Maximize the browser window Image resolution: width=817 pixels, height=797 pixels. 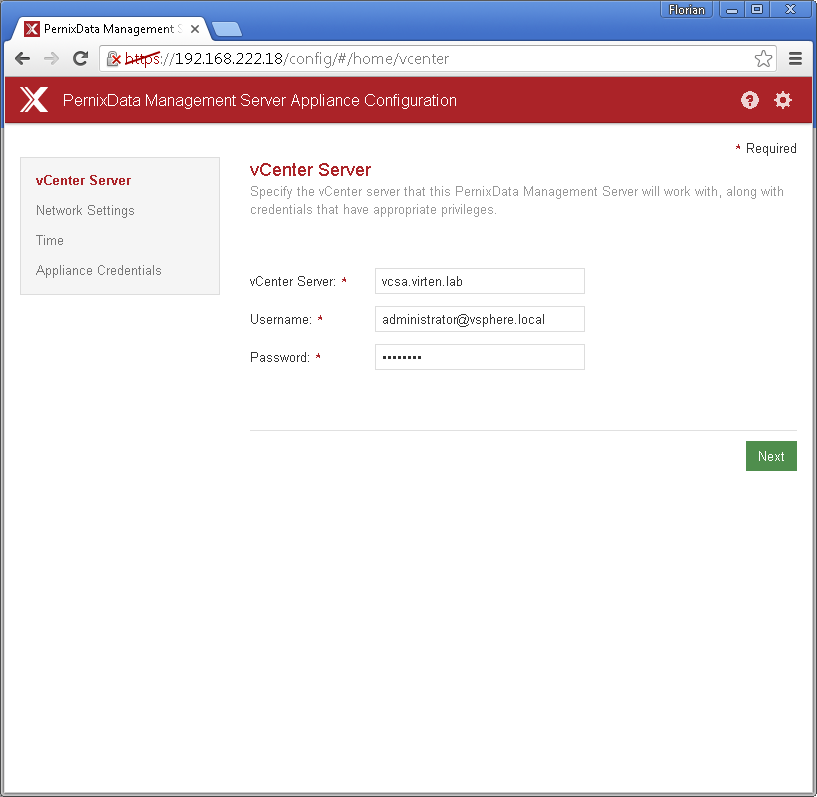(757, 9)
